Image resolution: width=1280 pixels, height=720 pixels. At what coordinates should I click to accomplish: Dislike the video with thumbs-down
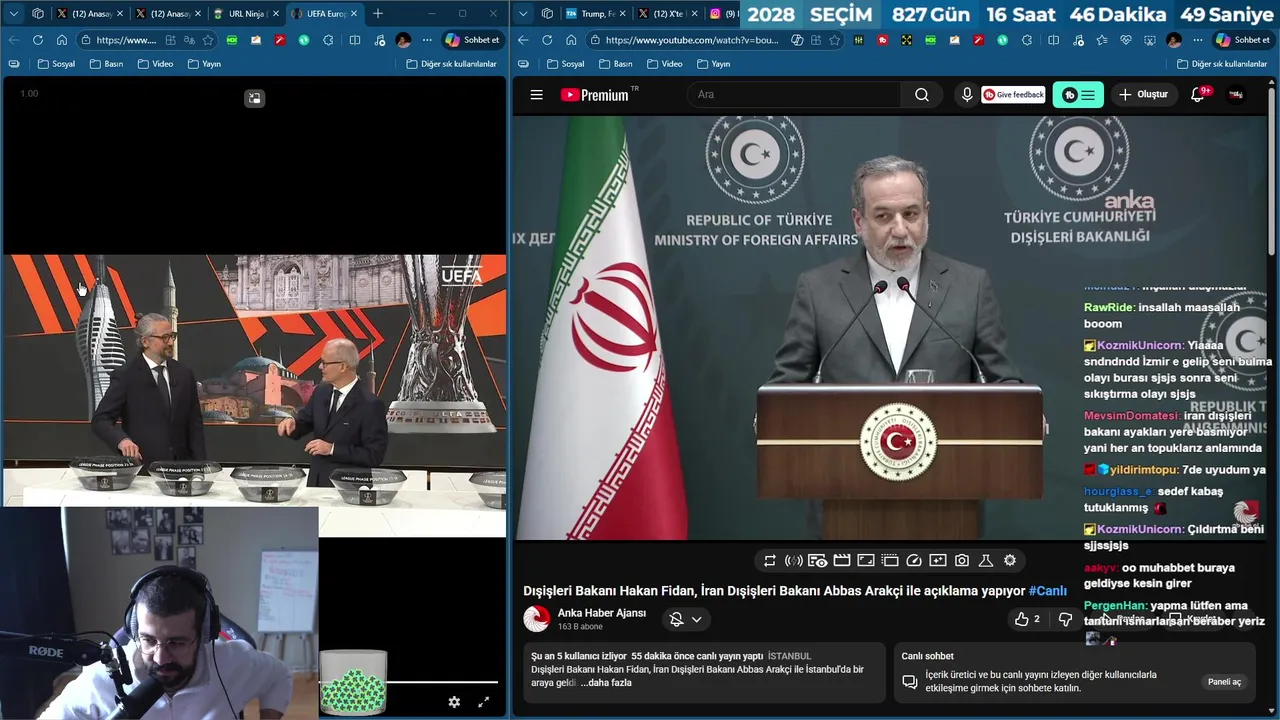[x=1064, y=619]
